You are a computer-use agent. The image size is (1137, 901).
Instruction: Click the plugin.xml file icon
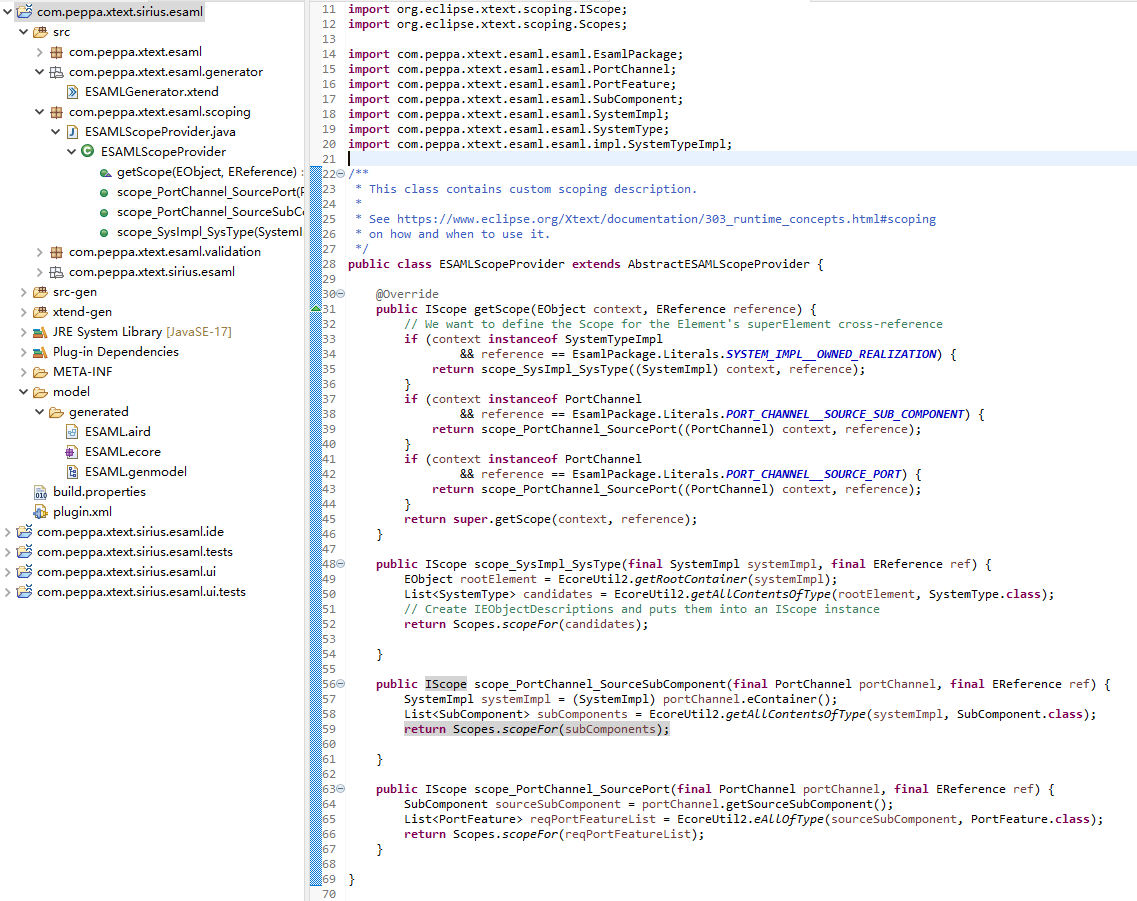(x=41, y=512)
